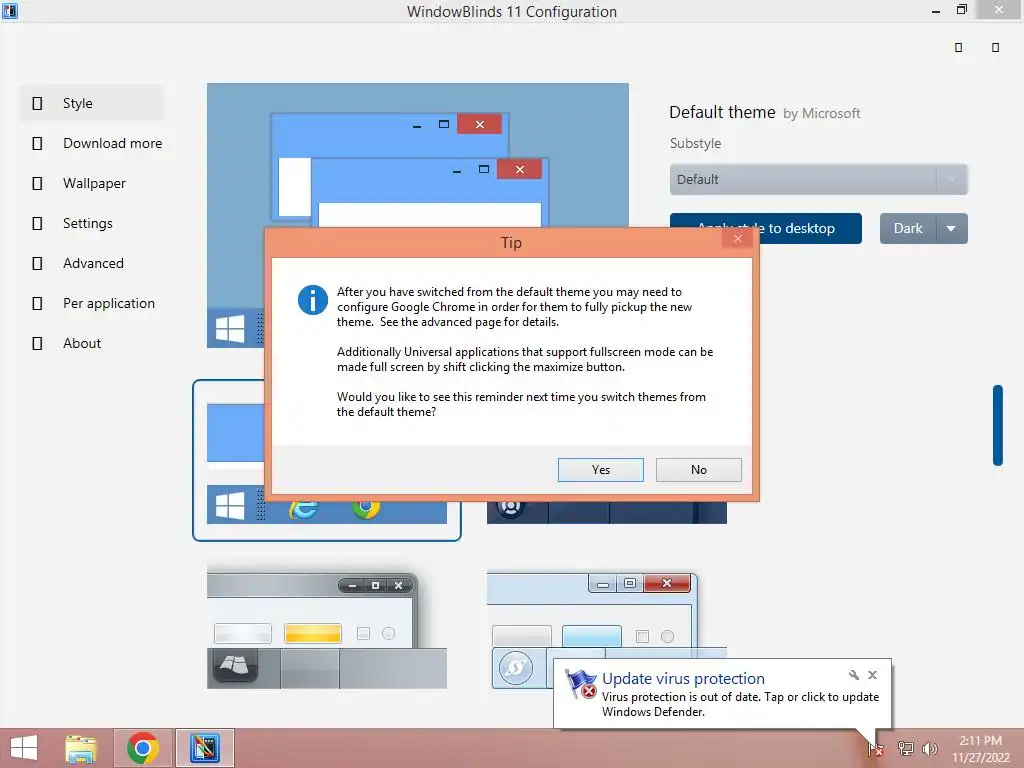Screen dimensions: 1024x768
Task: Click the Action Center flag tray icon
Action: click(876, 748)
